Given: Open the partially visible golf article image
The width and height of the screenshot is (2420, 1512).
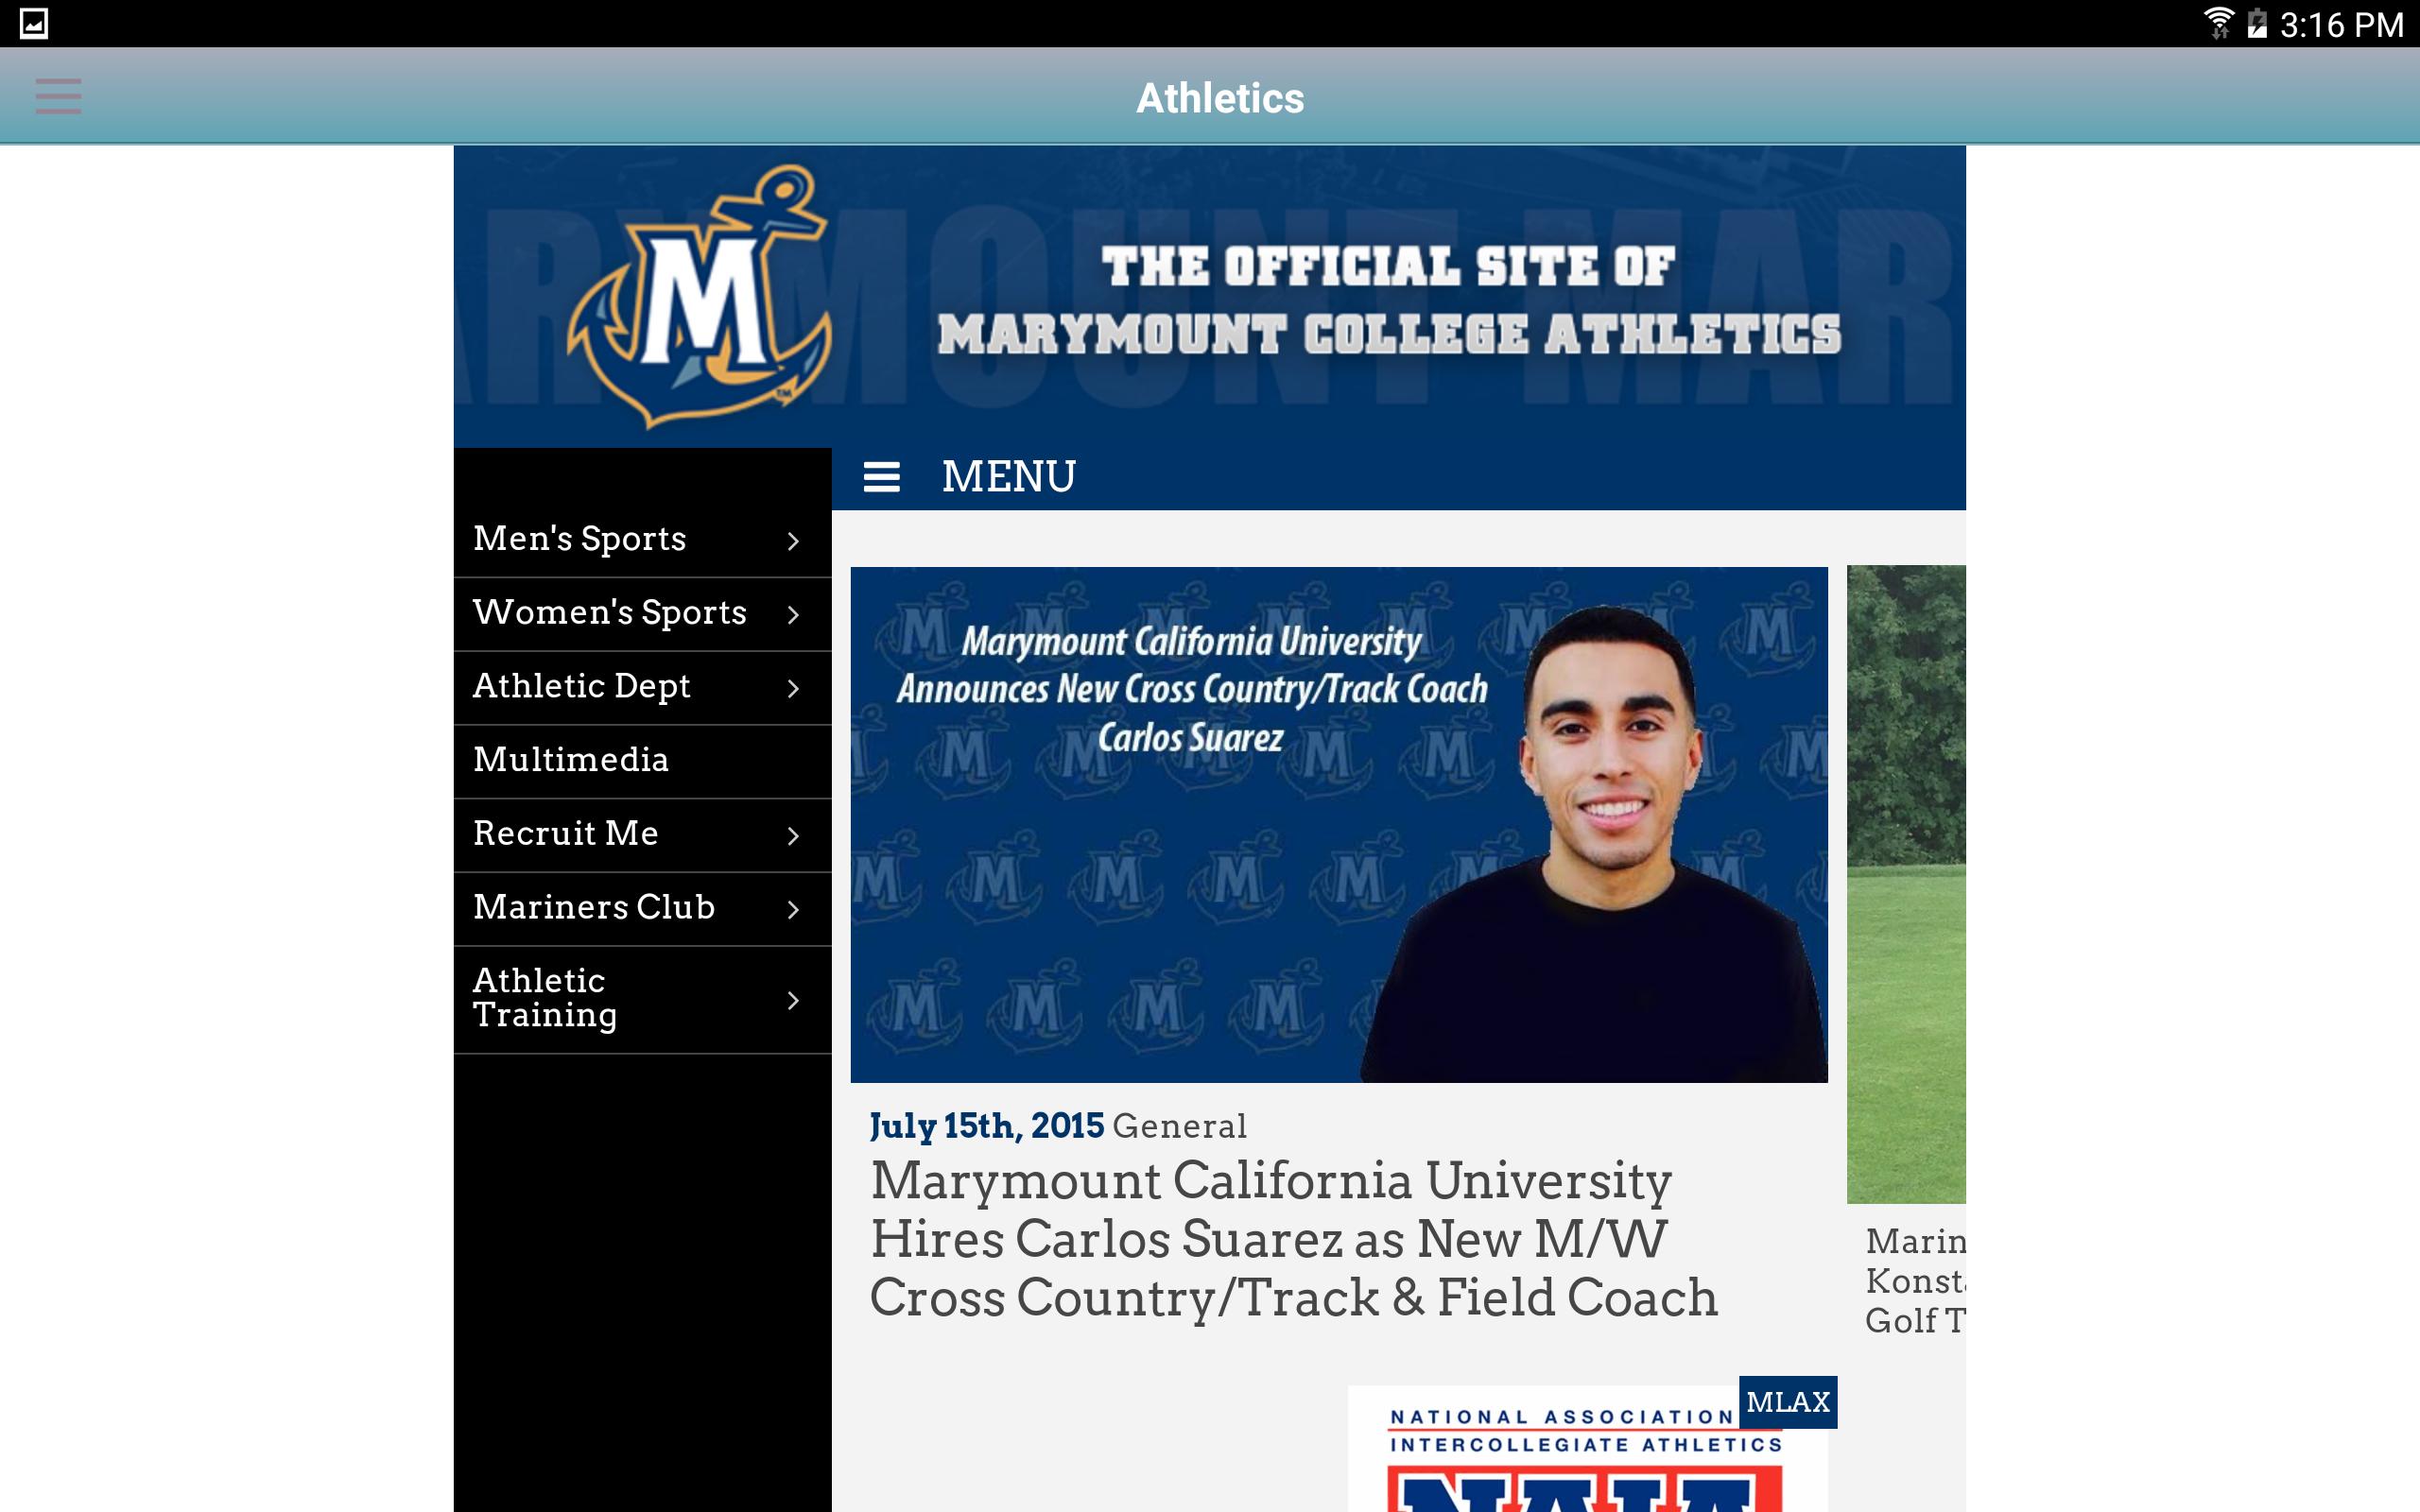Looking at the screenshot, I should click(x=1906, y=884).
